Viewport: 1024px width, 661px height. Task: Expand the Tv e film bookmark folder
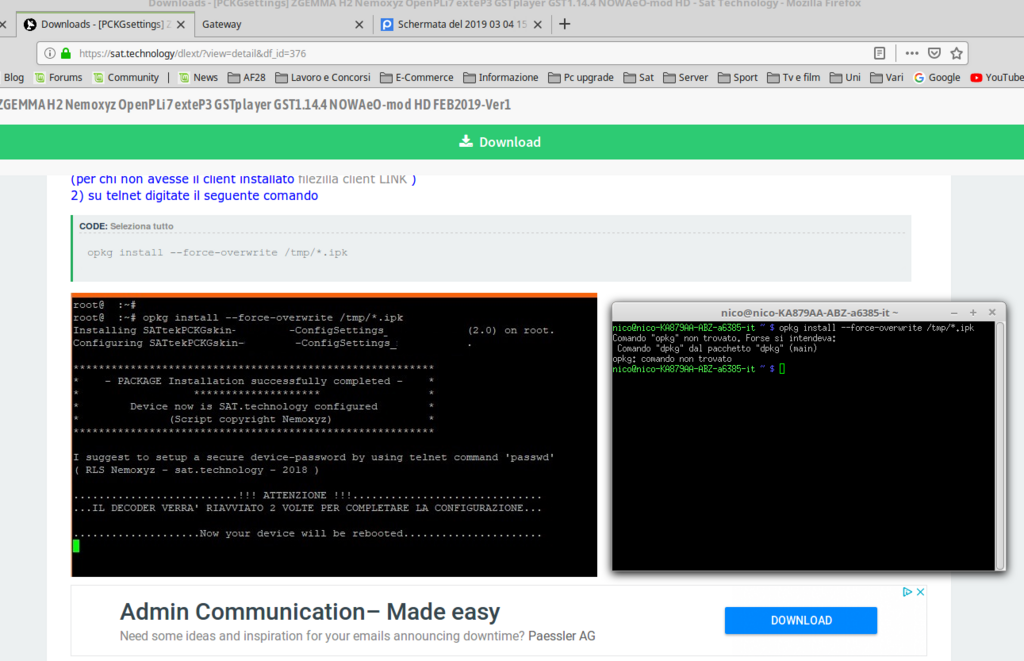793,78
